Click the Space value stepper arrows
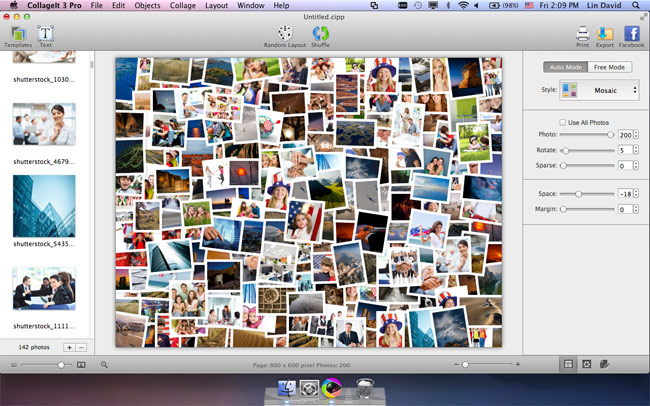Screen dimensions: 650x406 [x=636, y=194]
